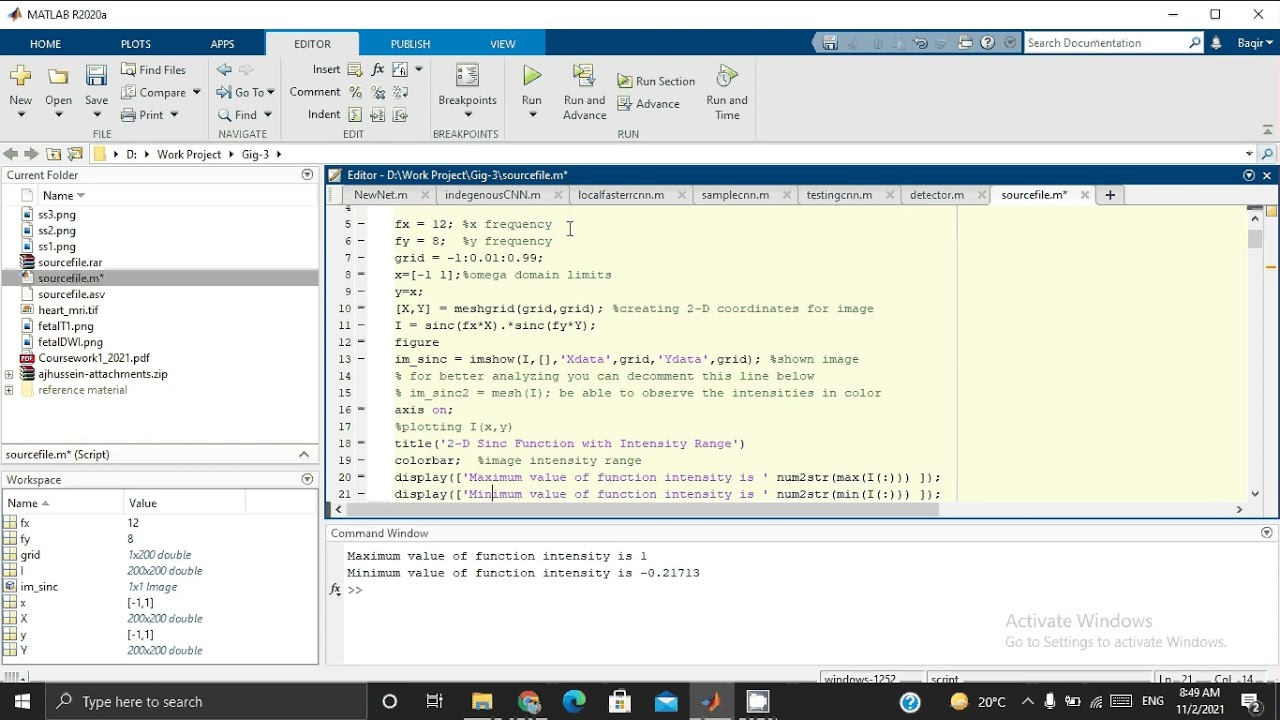This screenshot has width=1280, height=720.
Task: Click the Compare button
Action: click(x=153, y=92)
